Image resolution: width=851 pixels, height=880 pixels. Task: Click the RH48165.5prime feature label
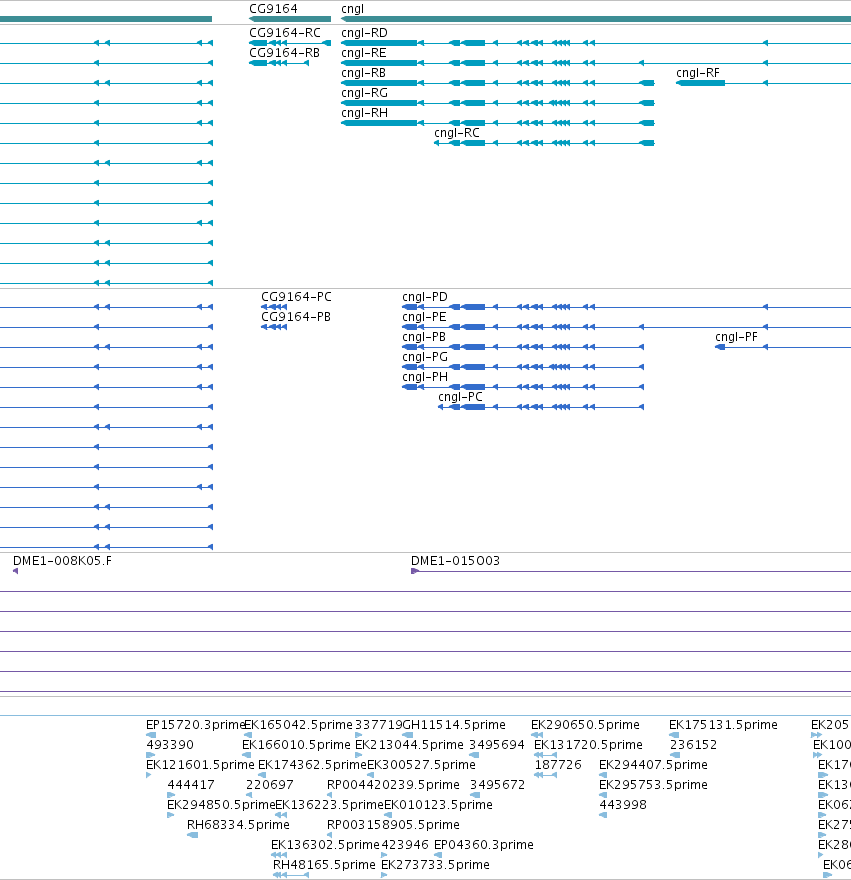[324, 865]
